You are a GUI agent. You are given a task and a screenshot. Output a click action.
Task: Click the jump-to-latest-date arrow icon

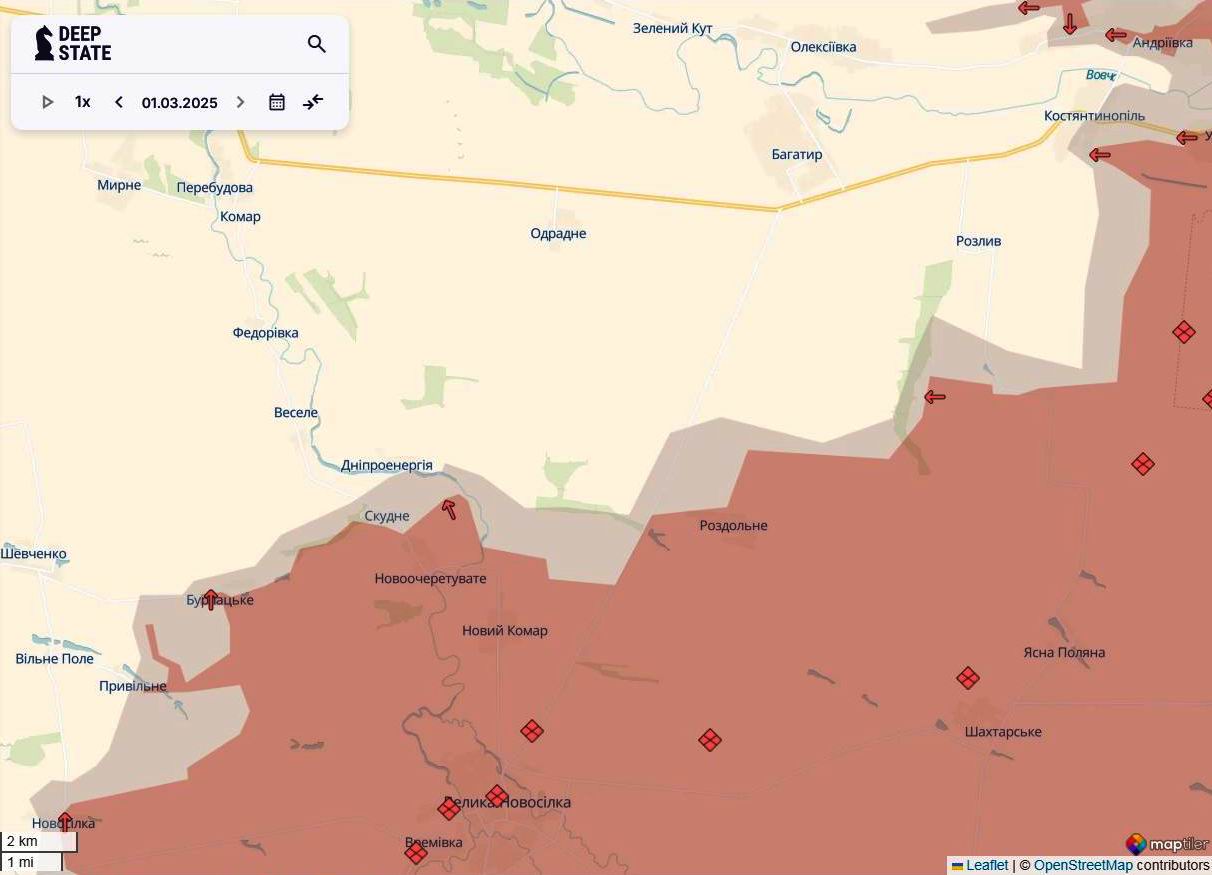click(313, 101)
